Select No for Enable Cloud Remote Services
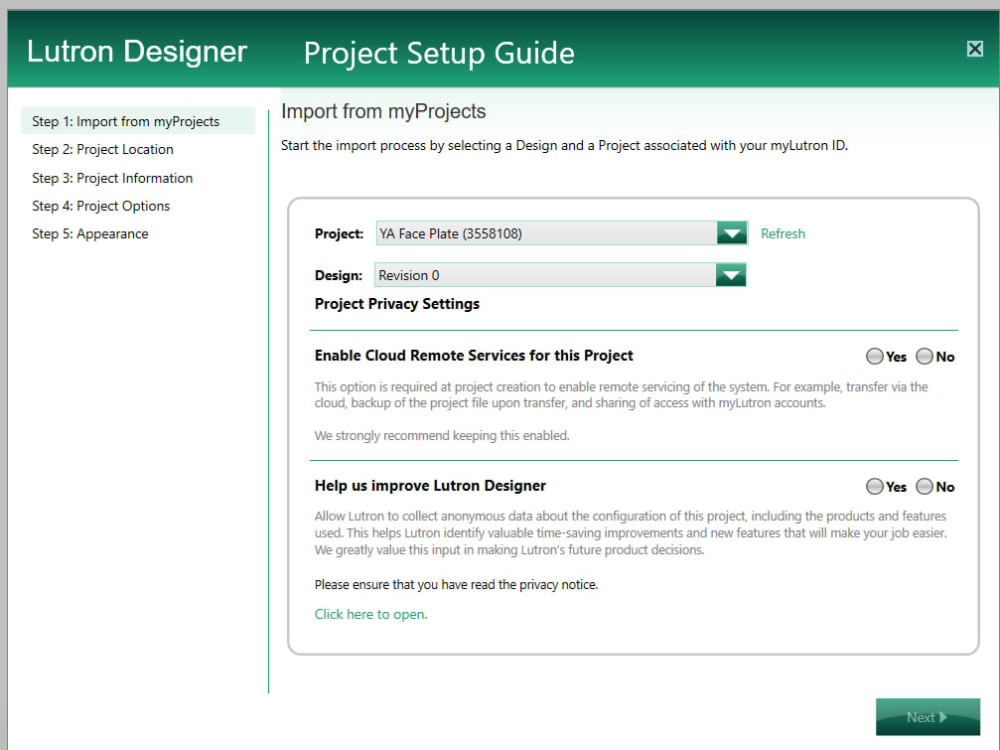The height and width of the screenshot is (750, 1000). click(x=926, y=356)
